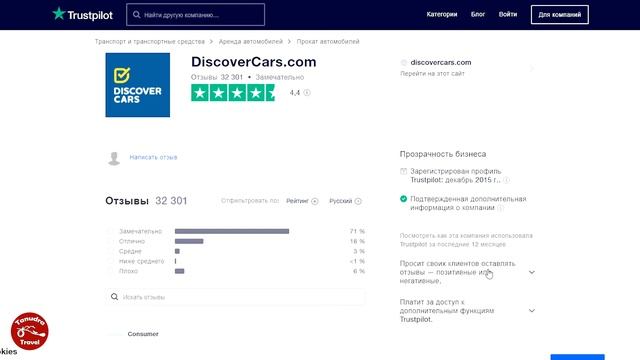Click the Для компаний button
640x360 pixels.
(x=560, y=15)
